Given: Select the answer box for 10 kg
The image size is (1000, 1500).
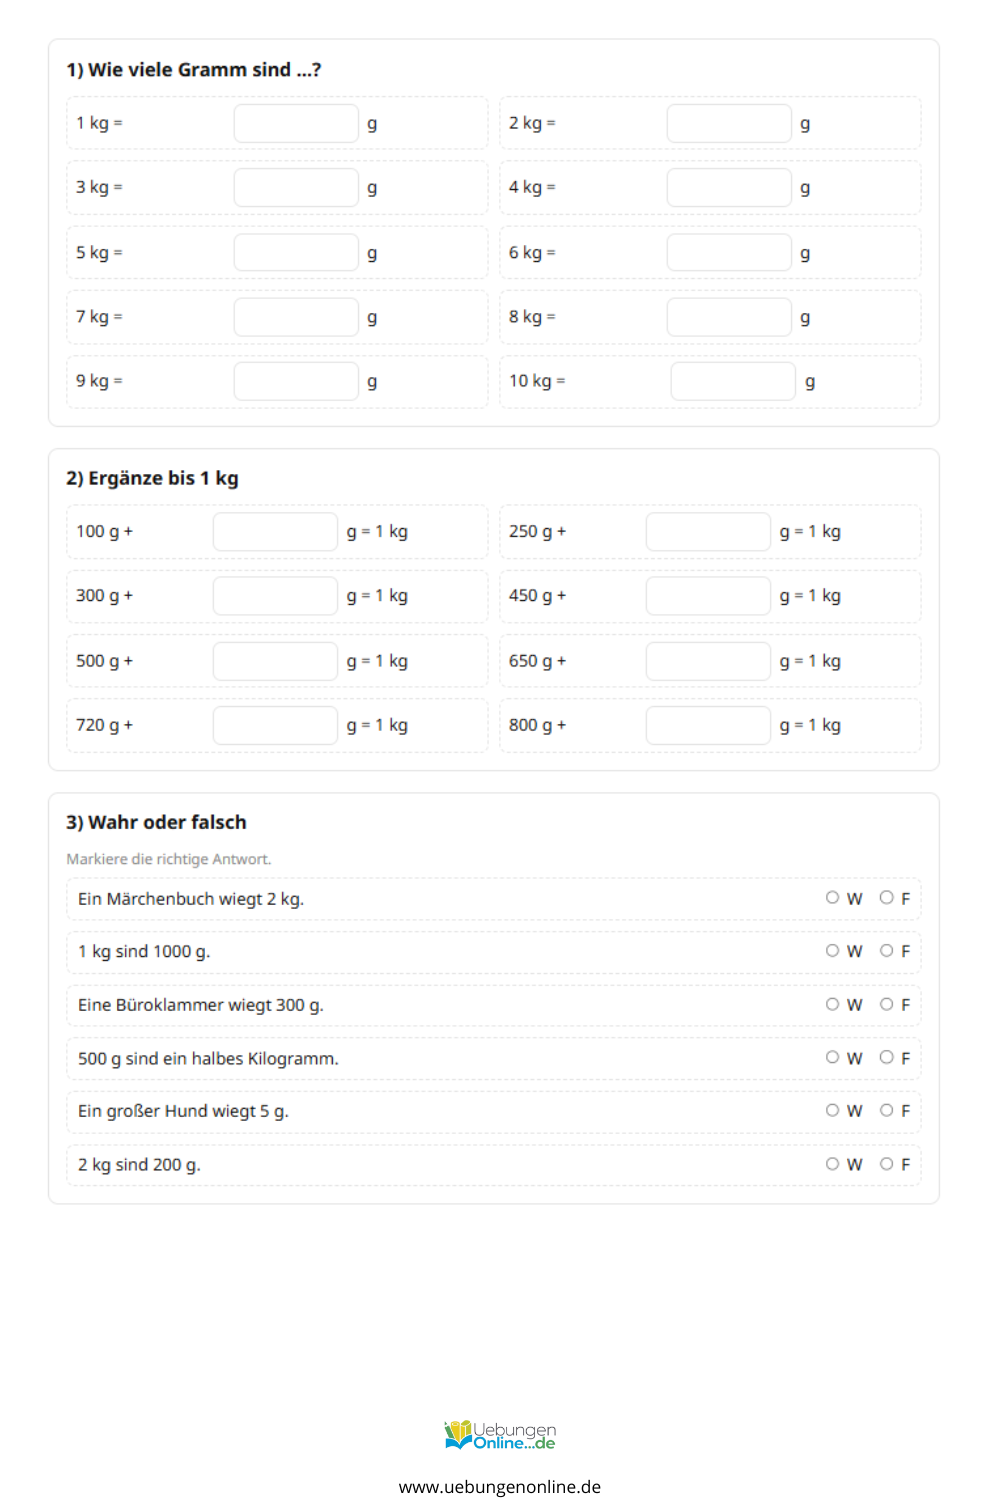Looking at the screenshot, I should (x=733, y=382).
